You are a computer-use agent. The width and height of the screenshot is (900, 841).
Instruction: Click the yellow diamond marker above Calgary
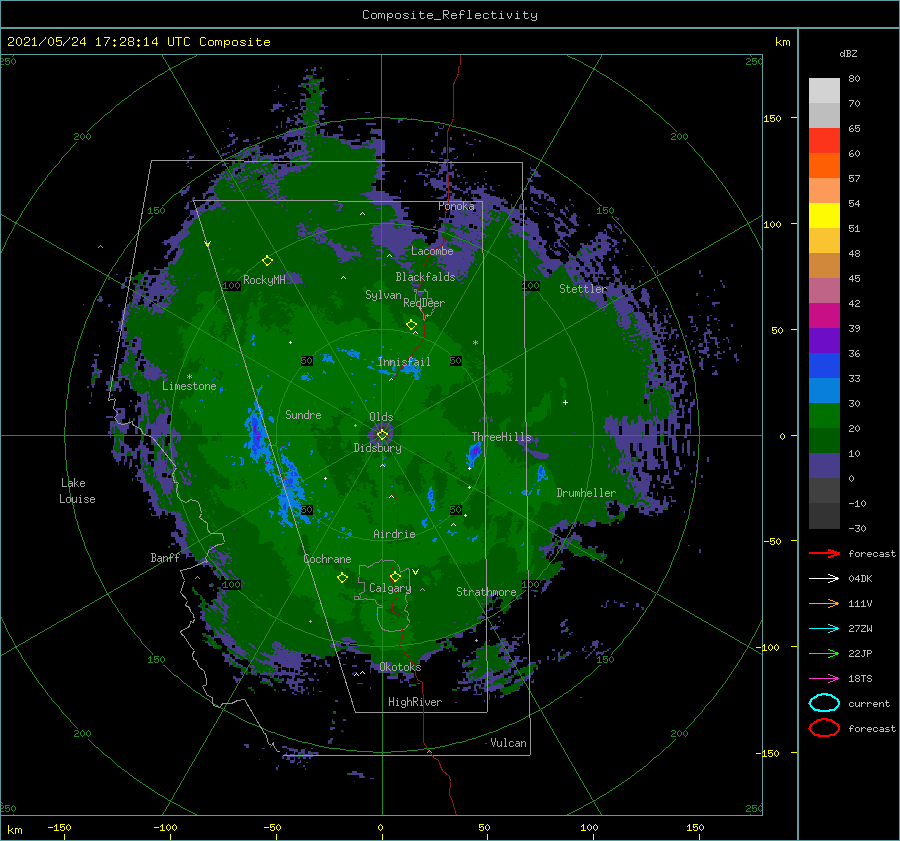pyautogui.click(x=395, y=576)
